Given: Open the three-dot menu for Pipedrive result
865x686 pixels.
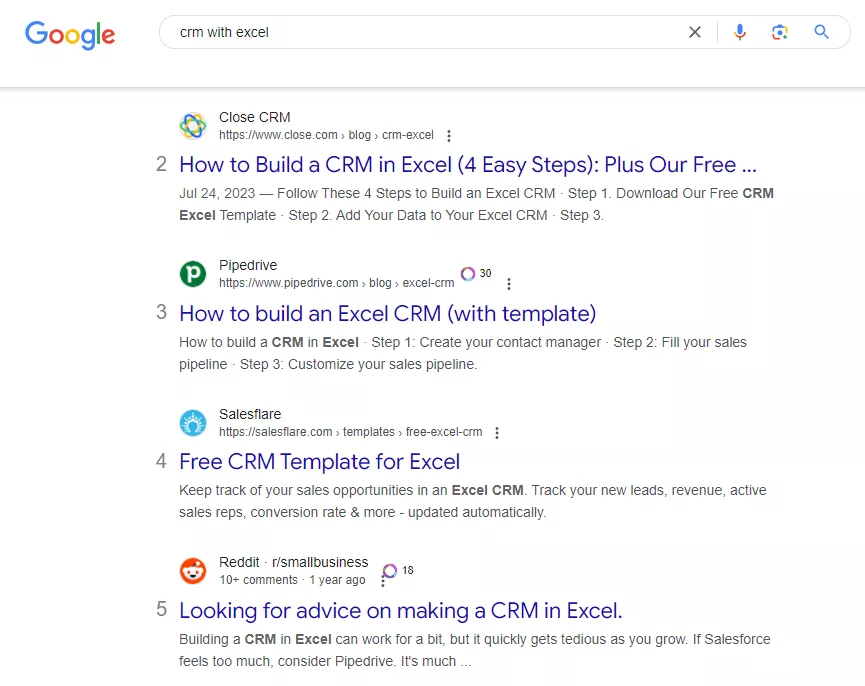Looking at the screenshot, I should tap(509, 283).
